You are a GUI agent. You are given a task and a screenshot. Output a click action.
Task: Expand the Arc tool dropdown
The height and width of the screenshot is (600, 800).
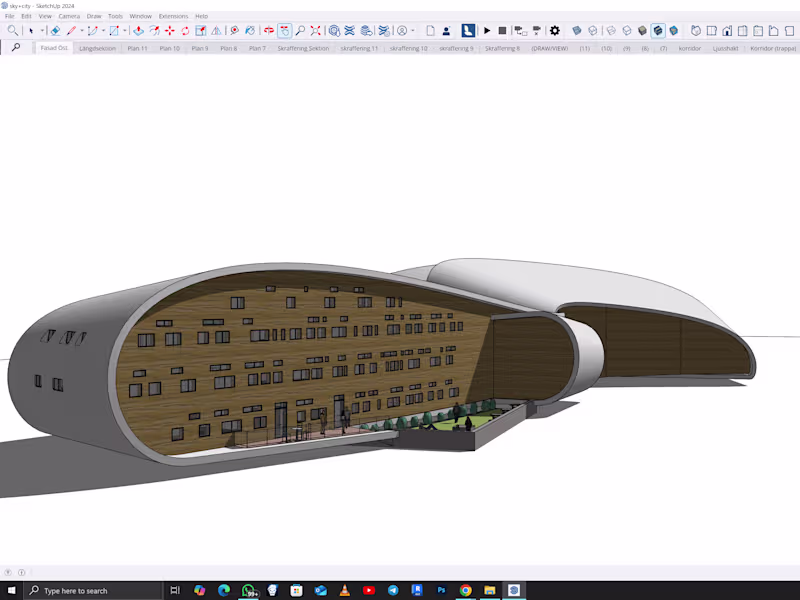102,30
